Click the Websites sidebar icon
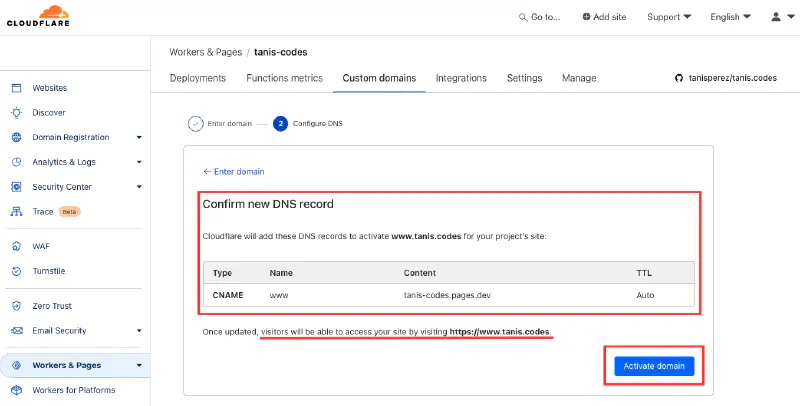Screen dimensions: 800x406 (x=16, y=88)
